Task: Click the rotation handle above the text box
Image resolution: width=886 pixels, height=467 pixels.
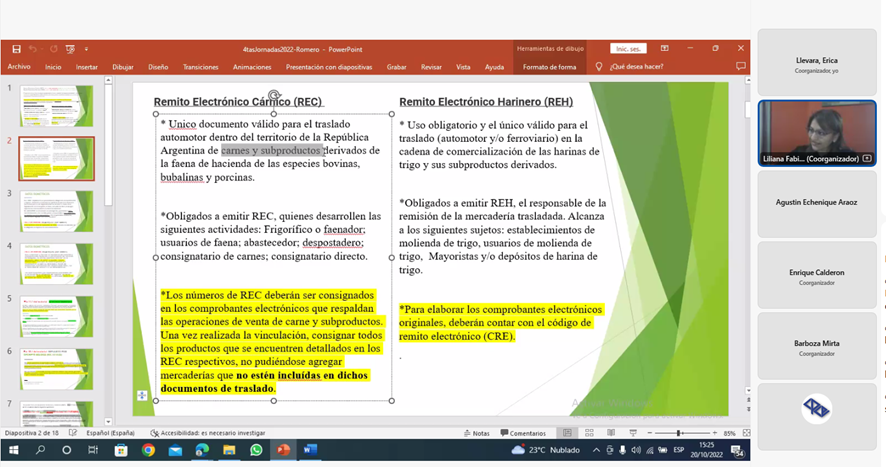Action: click(274, 94)
